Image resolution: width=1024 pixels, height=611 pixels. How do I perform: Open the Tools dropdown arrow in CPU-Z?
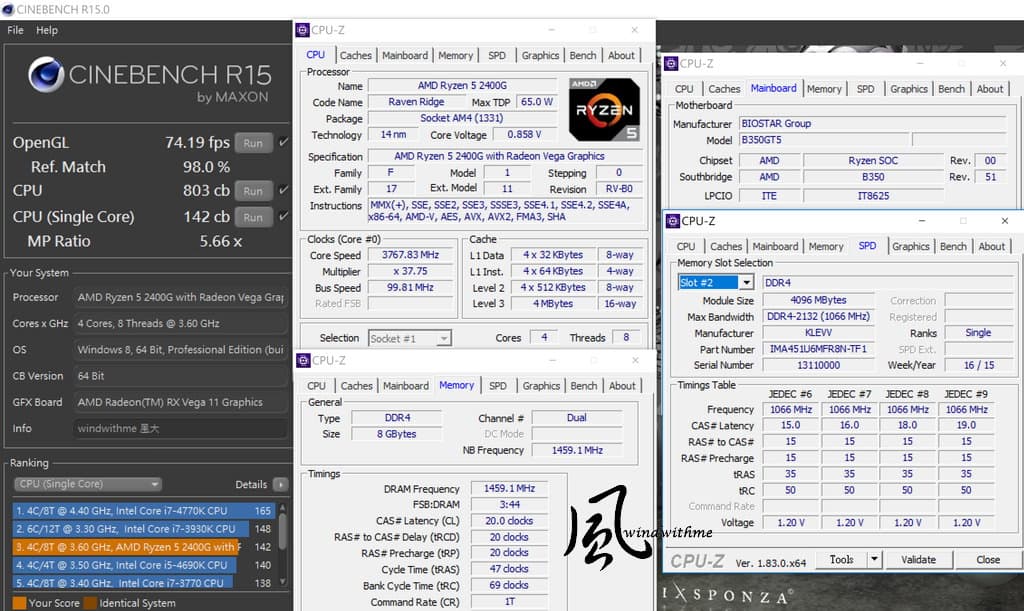coord(874,559)
